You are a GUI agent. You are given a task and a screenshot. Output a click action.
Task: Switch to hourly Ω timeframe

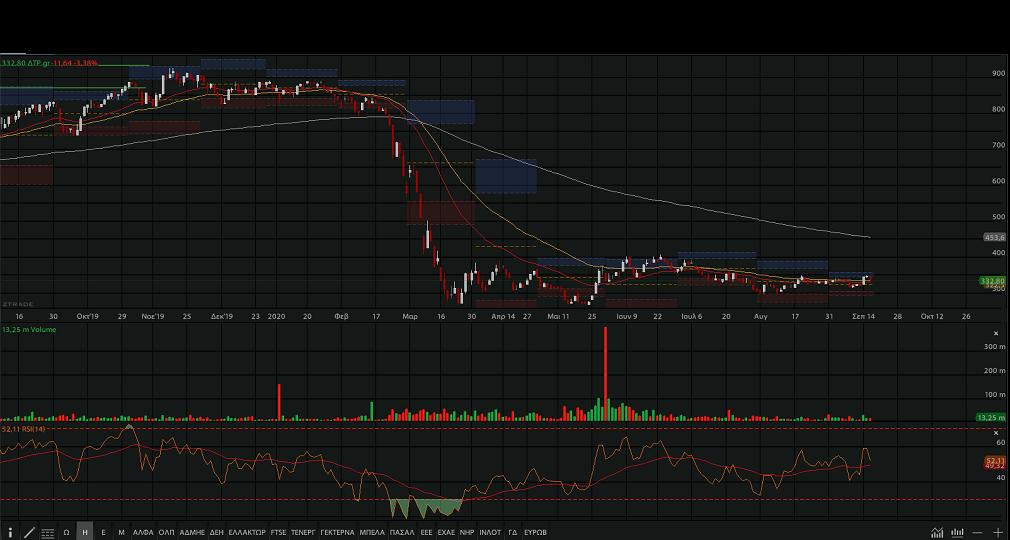[x=66, y=532]
